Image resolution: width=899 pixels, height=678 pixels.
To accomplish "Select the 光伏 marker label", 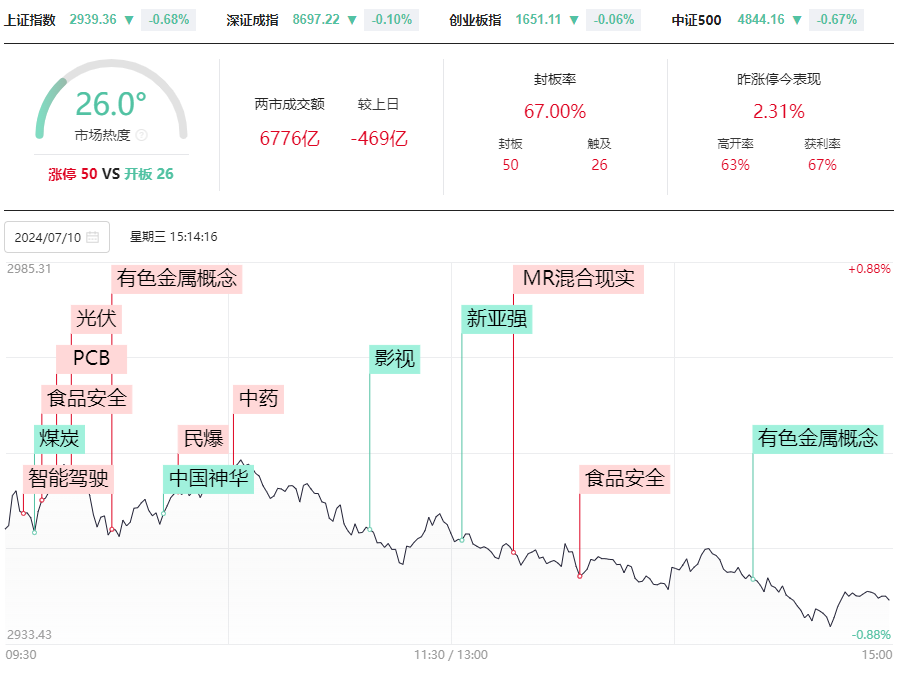I will pos(96,319).
